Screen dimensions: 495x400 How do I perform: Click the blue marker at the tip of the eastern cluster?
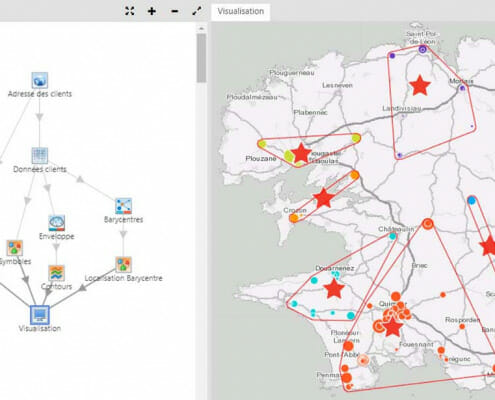(x=471, y=200)
